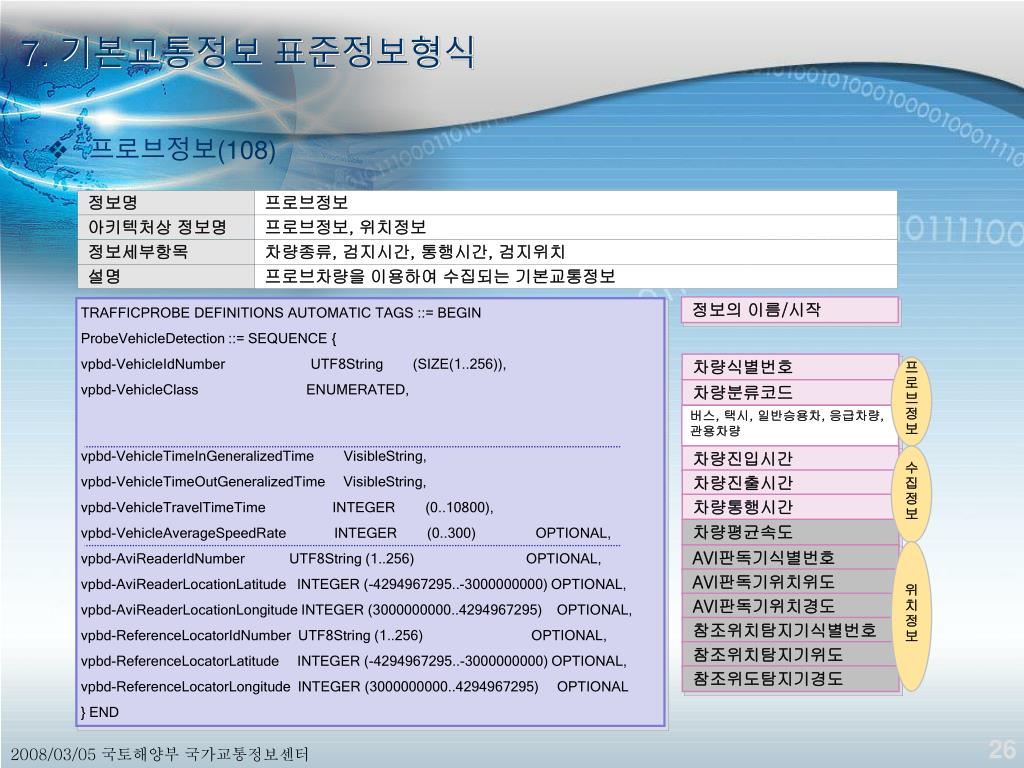Click the yellow '수집정보' oval

912,492
